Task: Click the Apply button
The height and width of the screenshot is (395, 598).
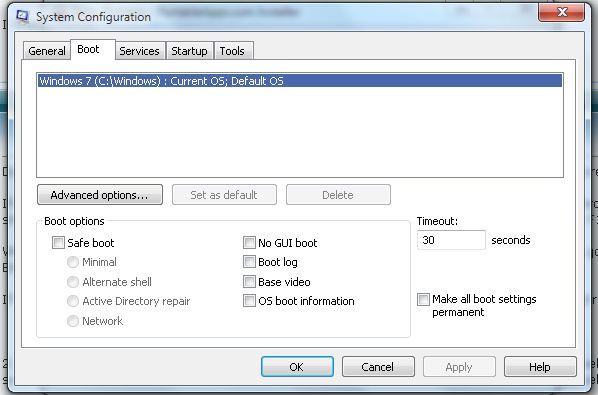Action: coord(459,367)
